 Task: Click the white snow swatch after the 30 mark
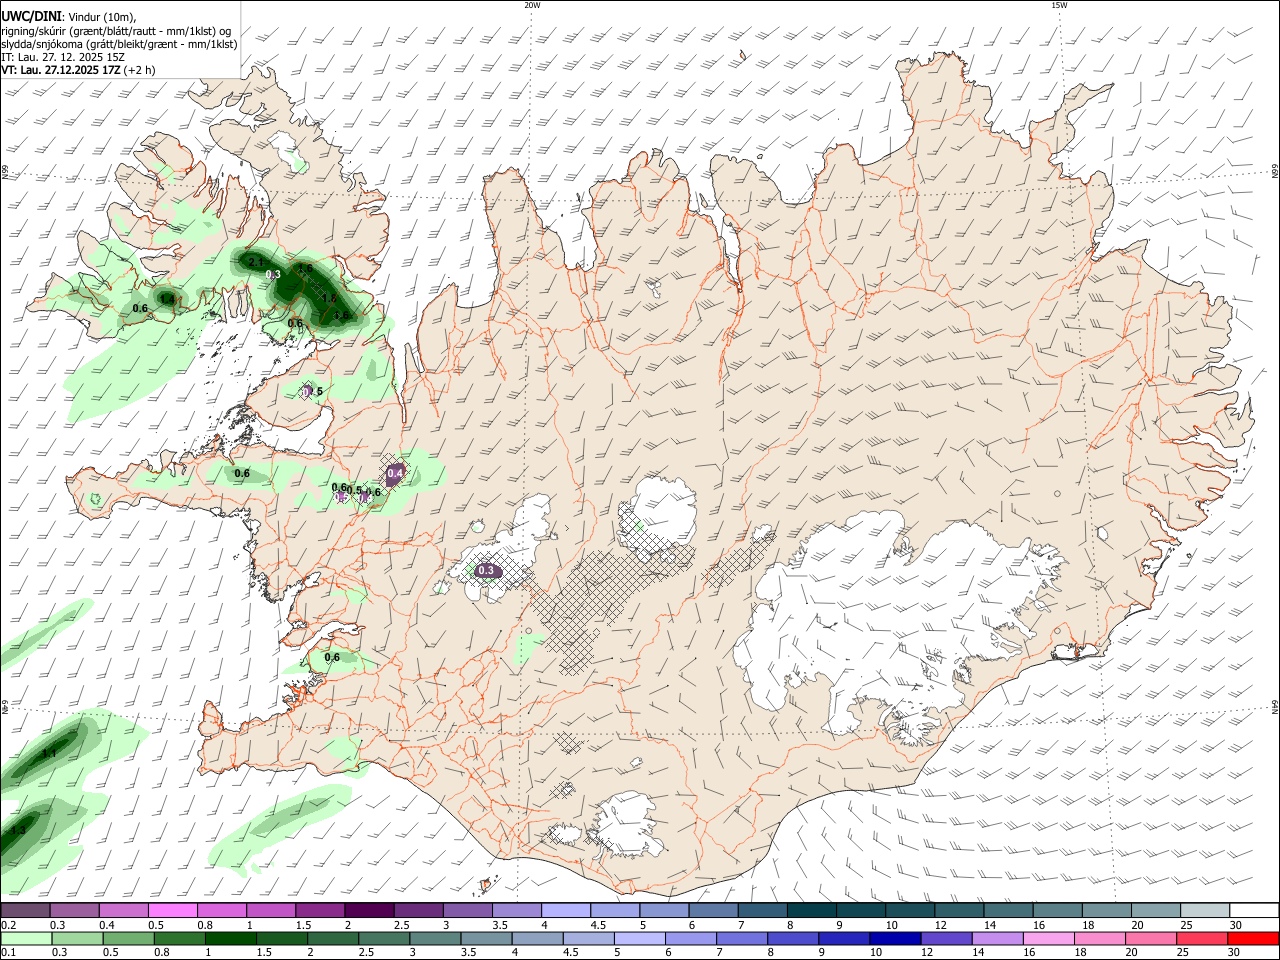(1255, 911)
